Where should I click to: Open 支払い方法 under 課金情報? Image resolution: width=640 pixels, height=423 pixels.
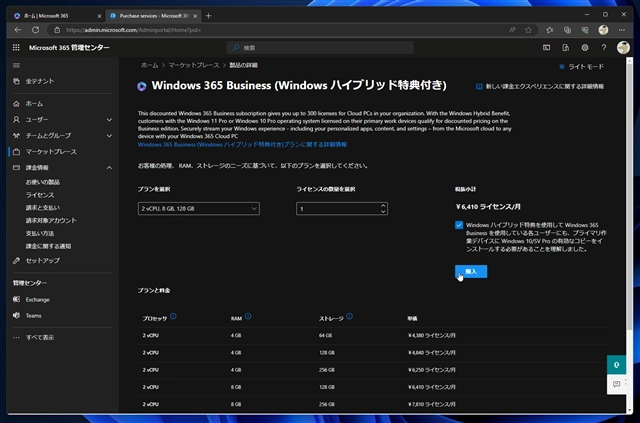coord(40,234)
